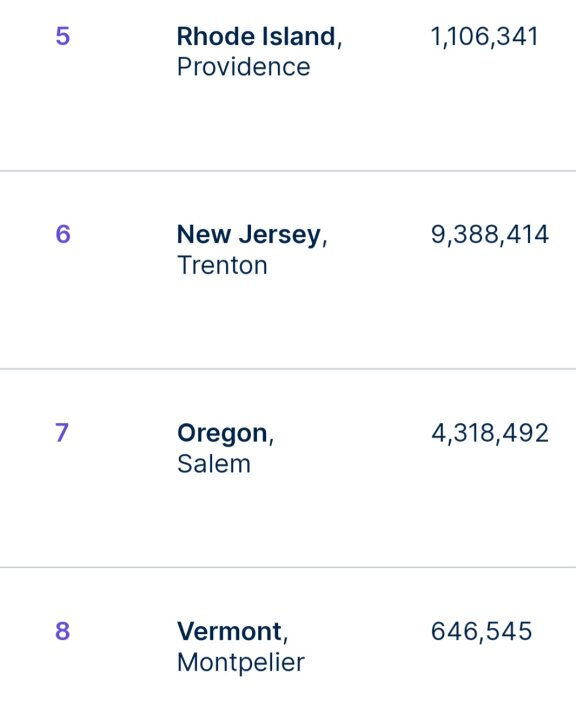Select the Rhode Island state name
Image resolution: width=576 pixels, height=720 pixels.
point(256,36)
